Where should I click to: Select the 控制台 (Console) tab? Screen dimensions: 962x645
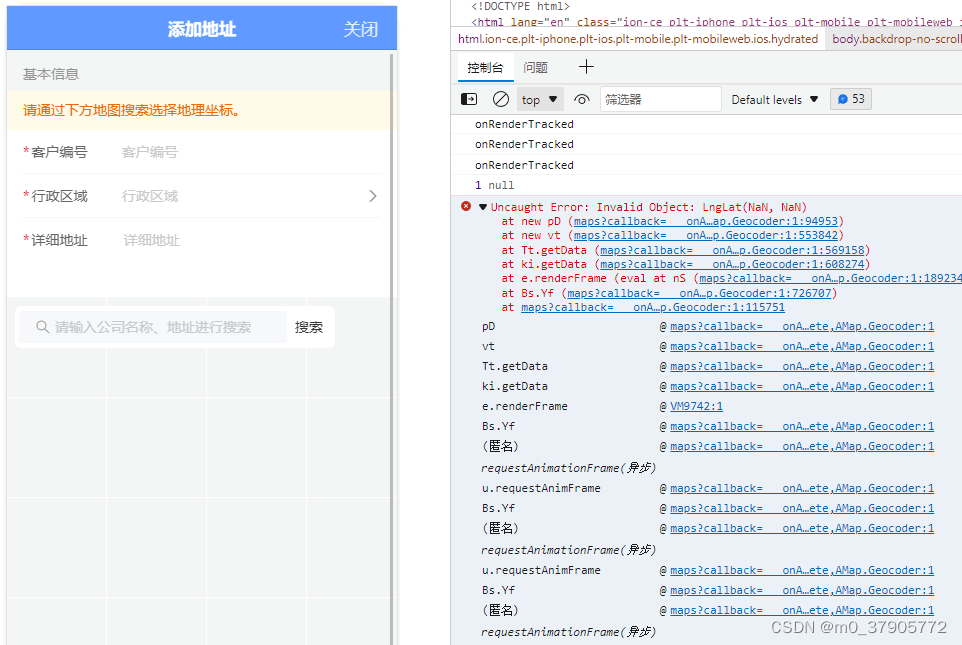click(x=486, y=68)
